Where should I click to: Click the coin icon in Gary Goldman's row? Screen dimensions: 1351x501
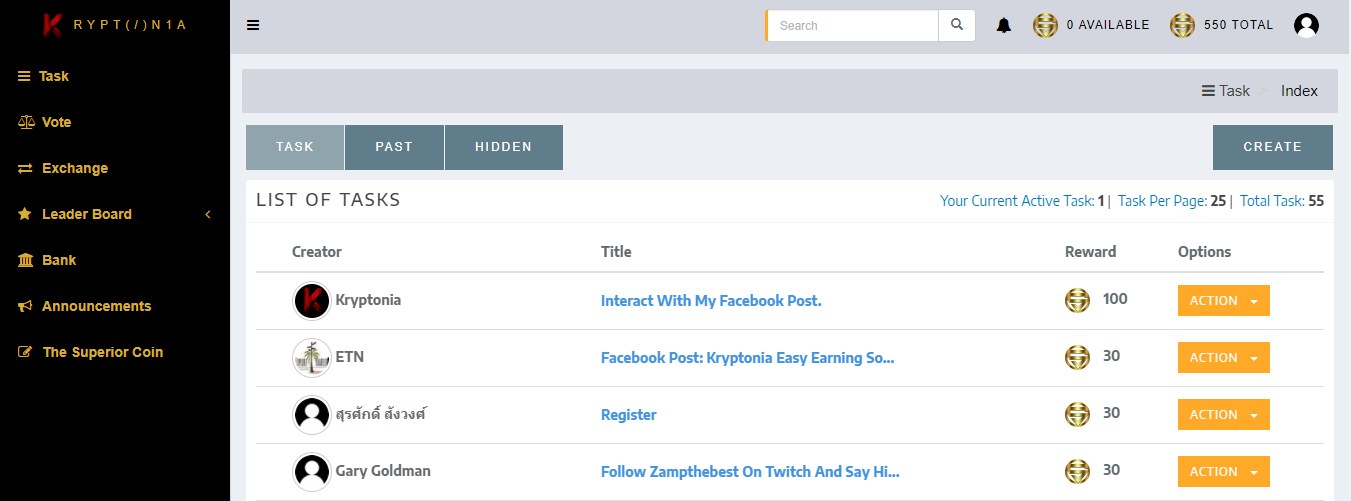[x=1077, y=471]
